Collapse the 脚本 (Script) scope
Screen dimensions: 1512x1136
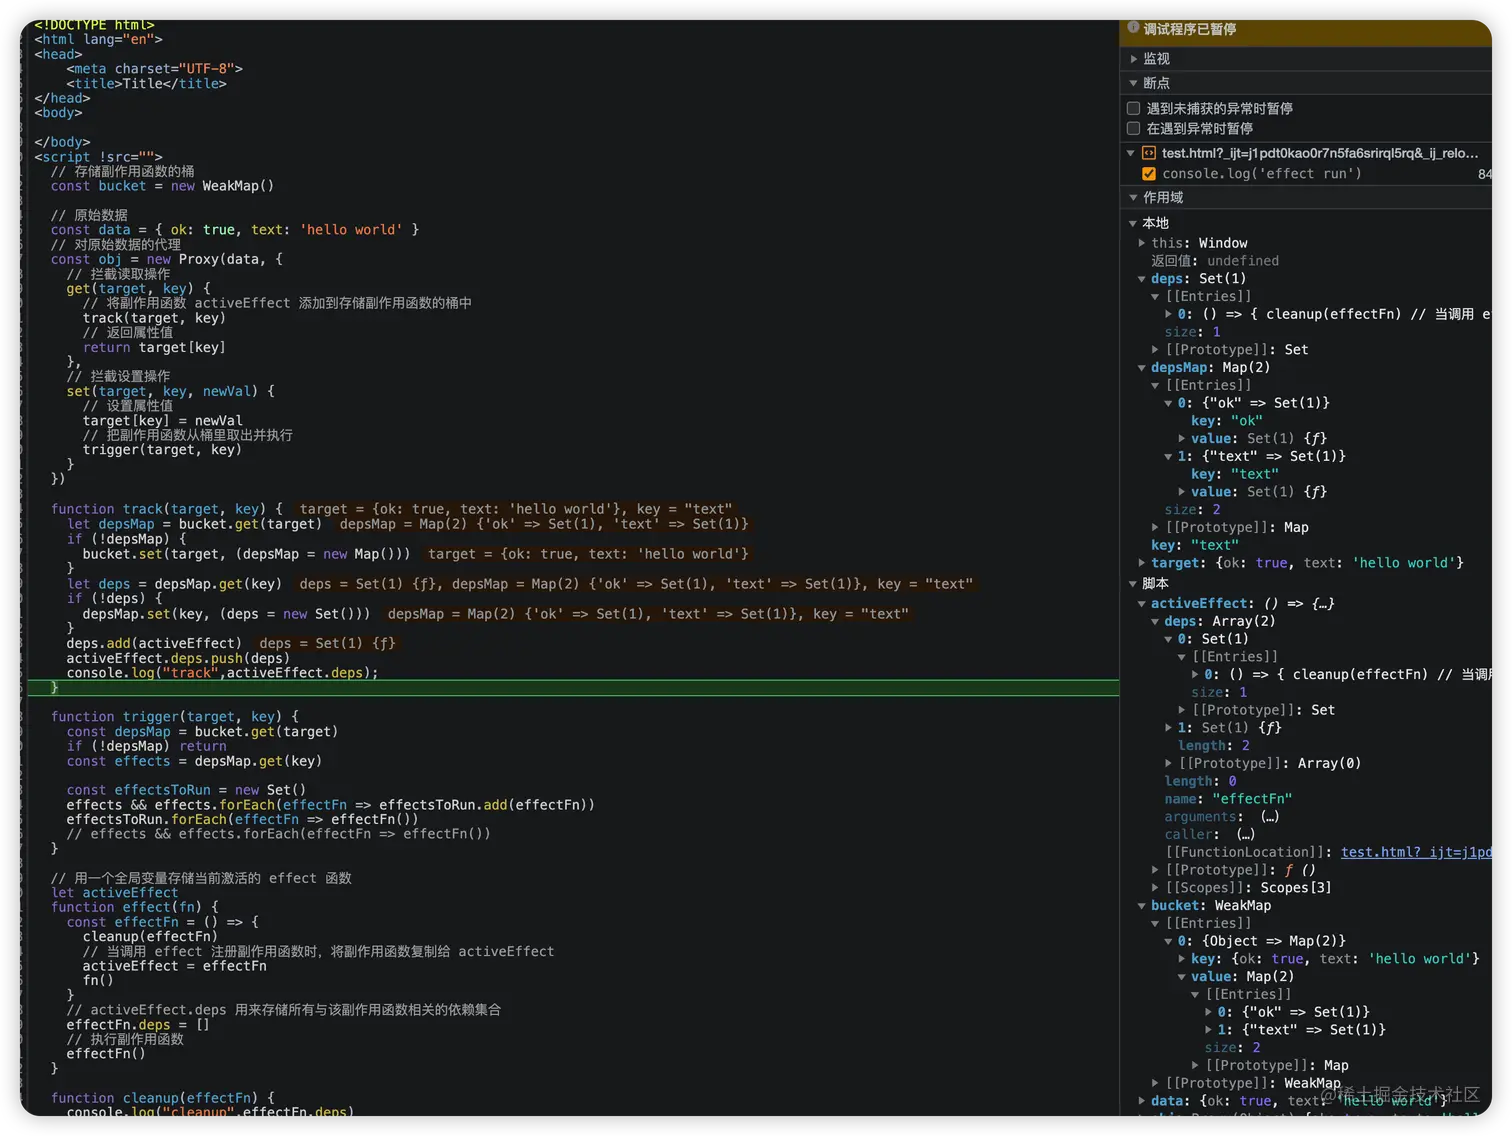point(1133,583)
